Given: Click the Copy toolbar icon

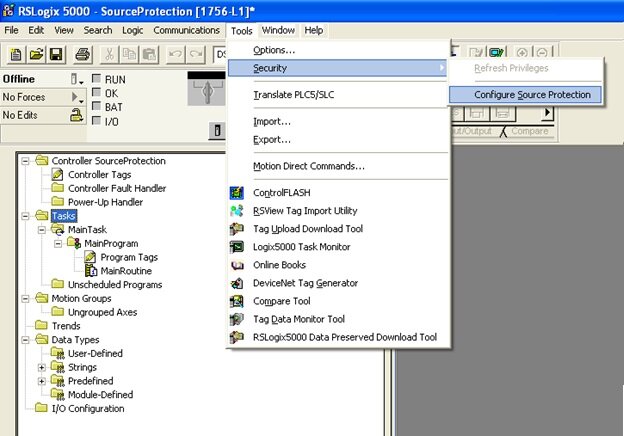Looking at the screenshot, I should click(129, 54).
